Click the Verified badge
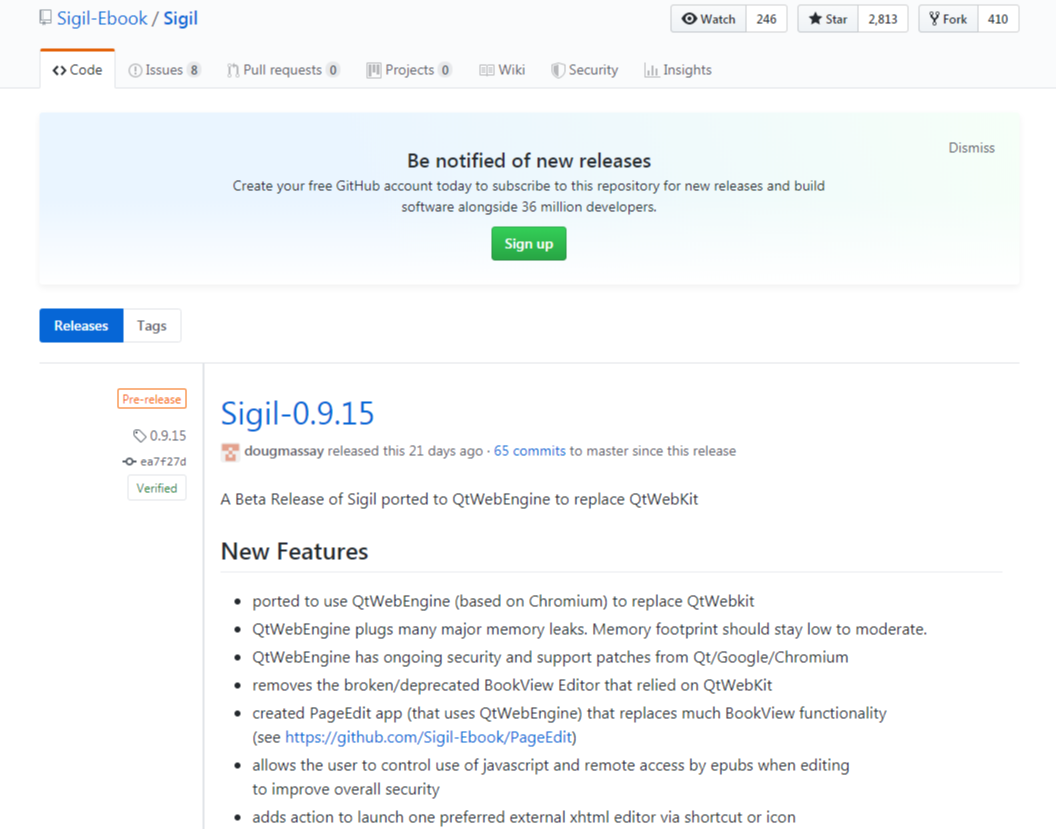Viewport: 1056px width, 829px height. coord(157,488)
